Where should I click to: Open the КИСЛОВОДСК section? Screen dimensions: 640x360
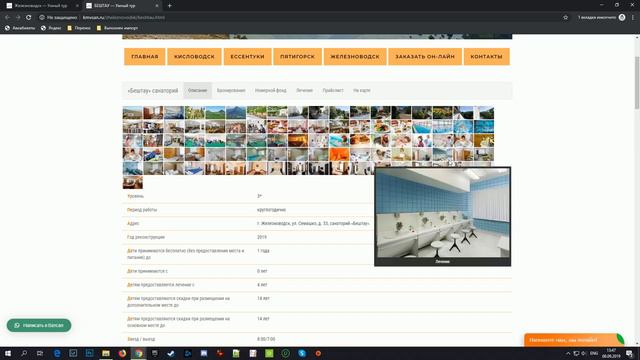coord(194,57)
